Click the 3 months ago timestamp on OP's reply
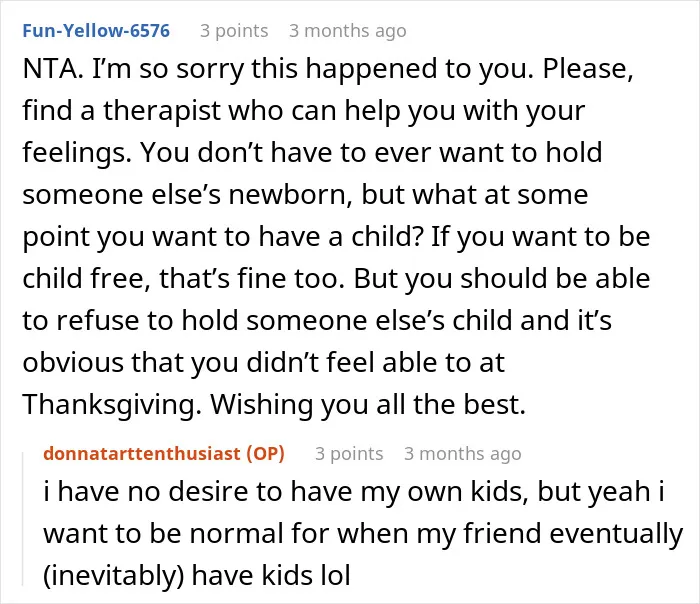Viewport: 700px width, 604px height. click(x=462, y=454)
